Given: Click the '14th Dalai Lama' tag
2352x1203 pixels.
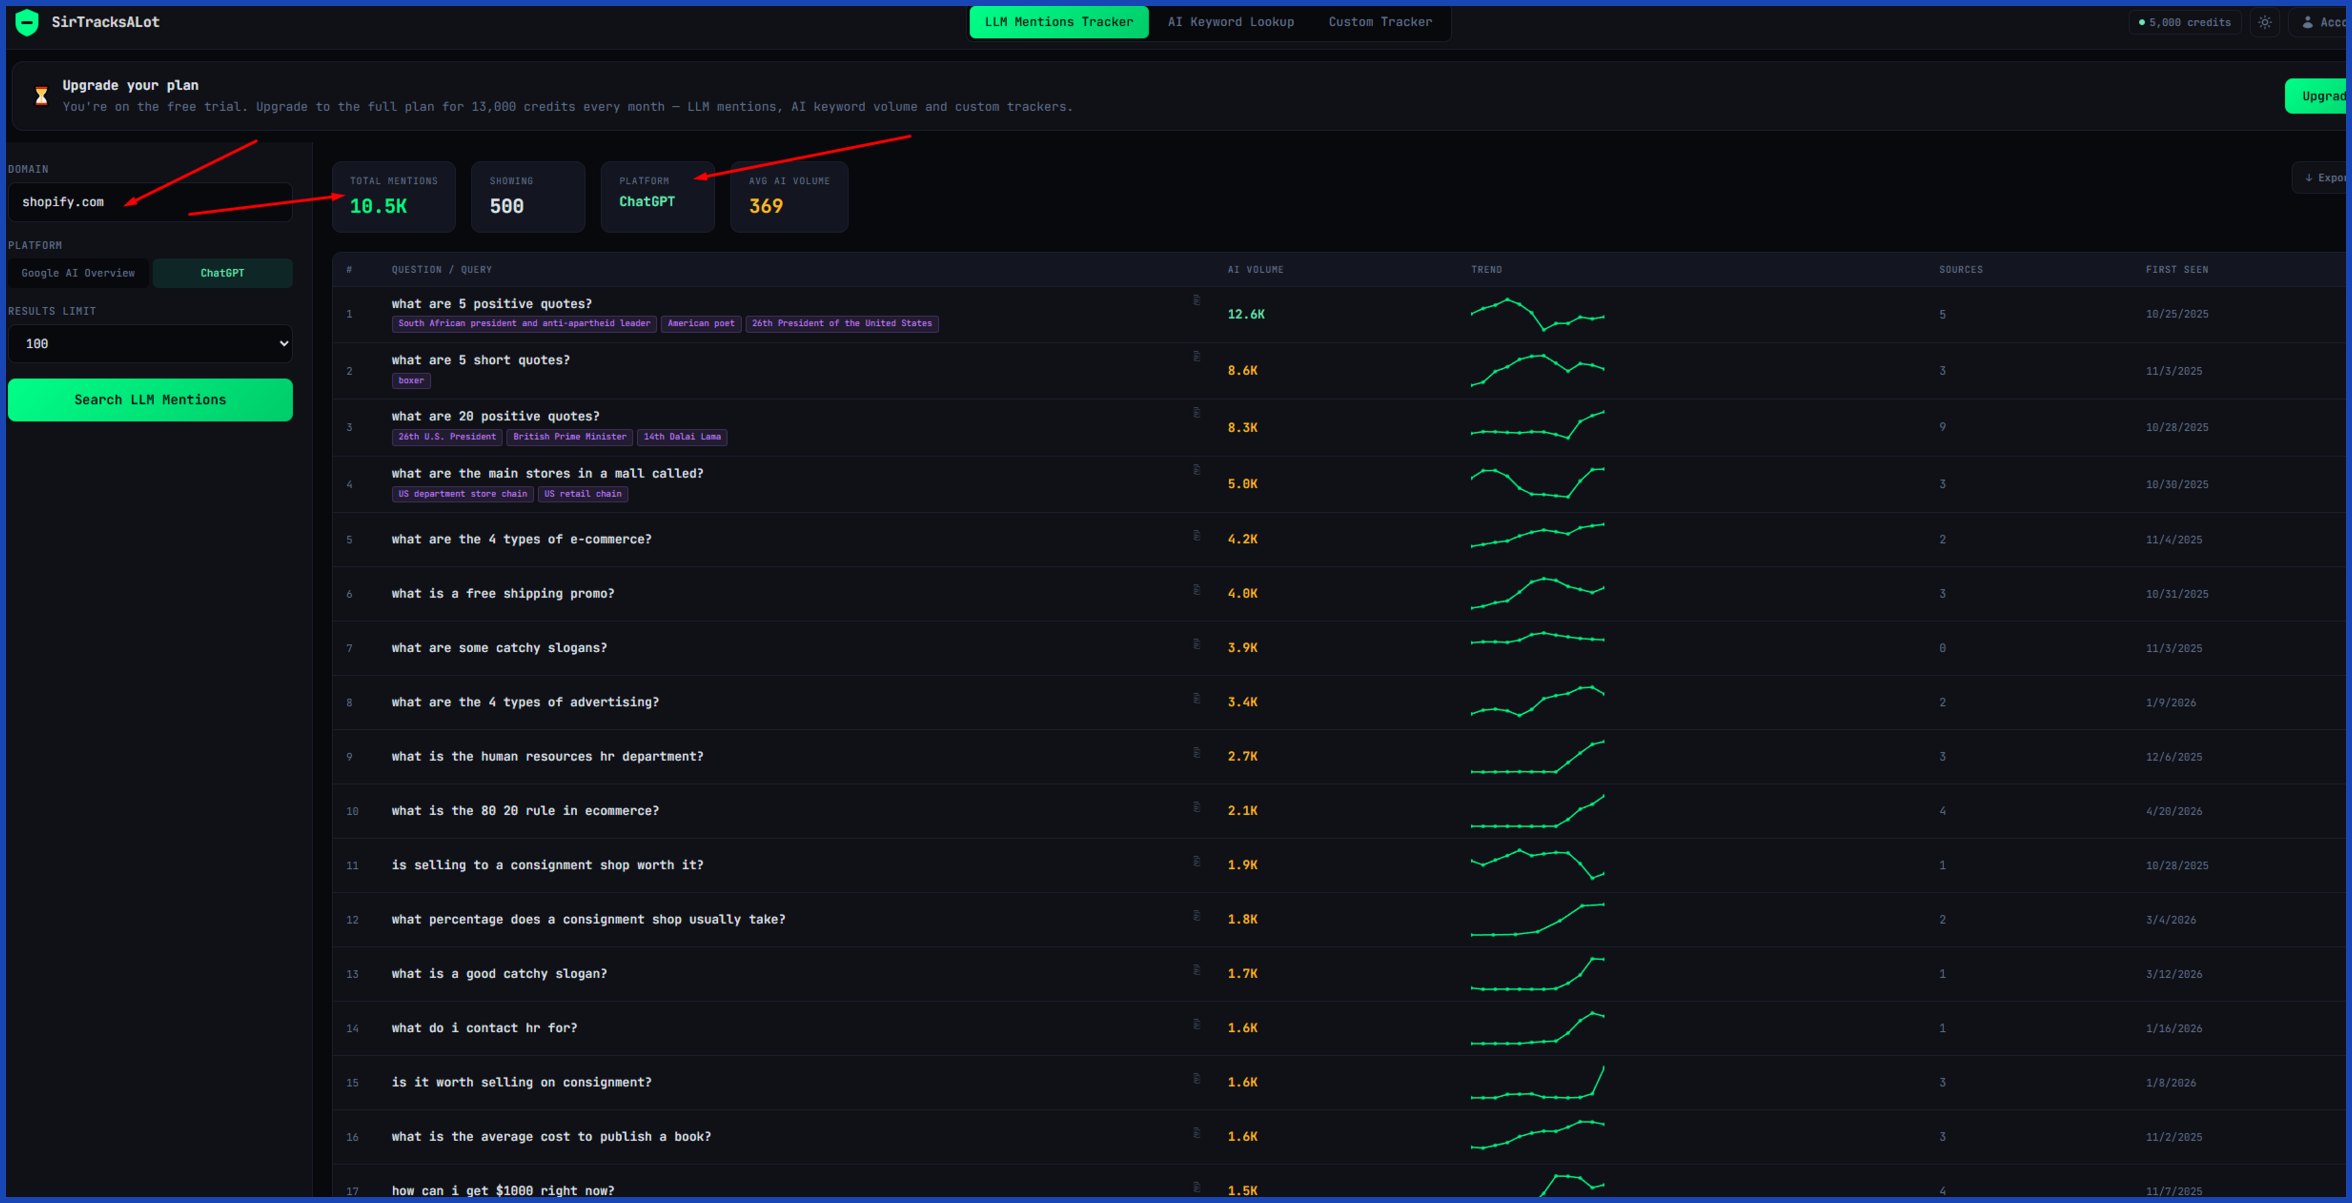Looking at the screenshot, I should pos(682,437).
